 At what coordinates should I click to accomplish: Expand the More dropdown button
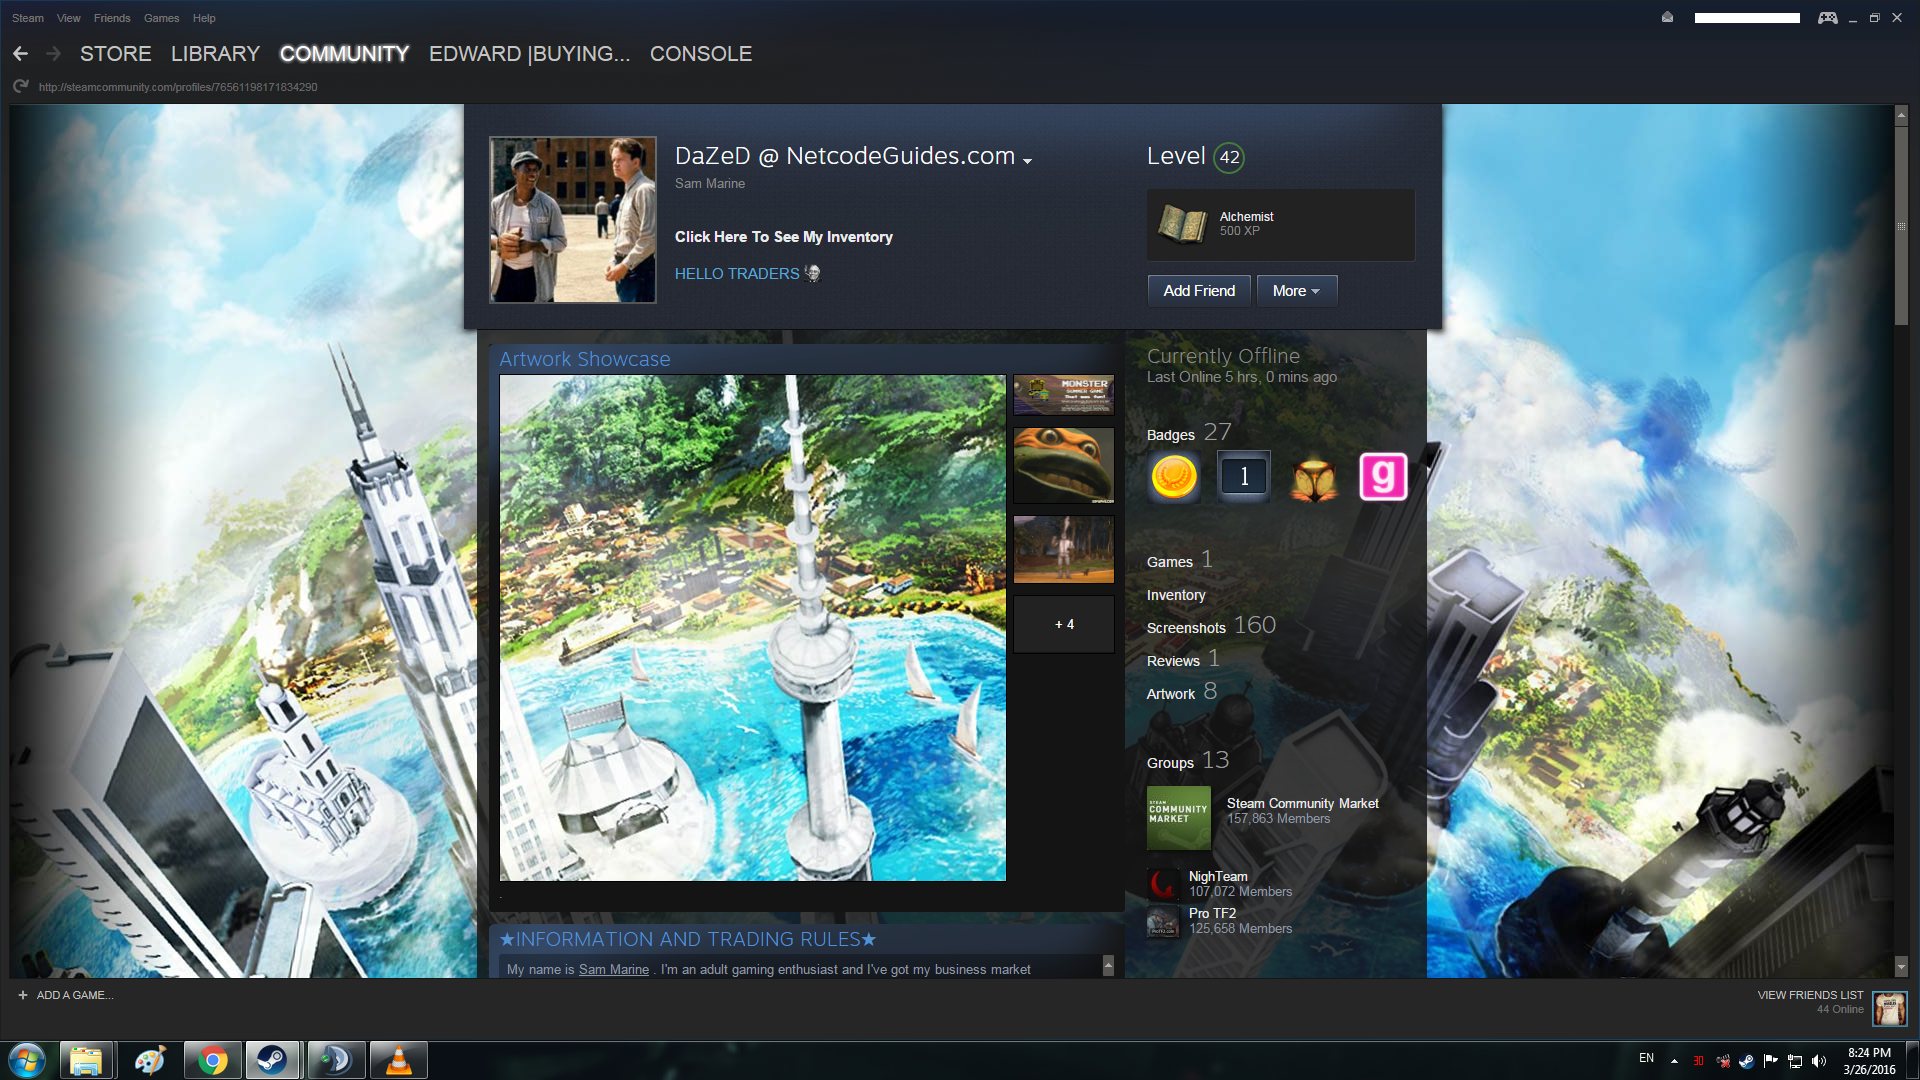1296,291
